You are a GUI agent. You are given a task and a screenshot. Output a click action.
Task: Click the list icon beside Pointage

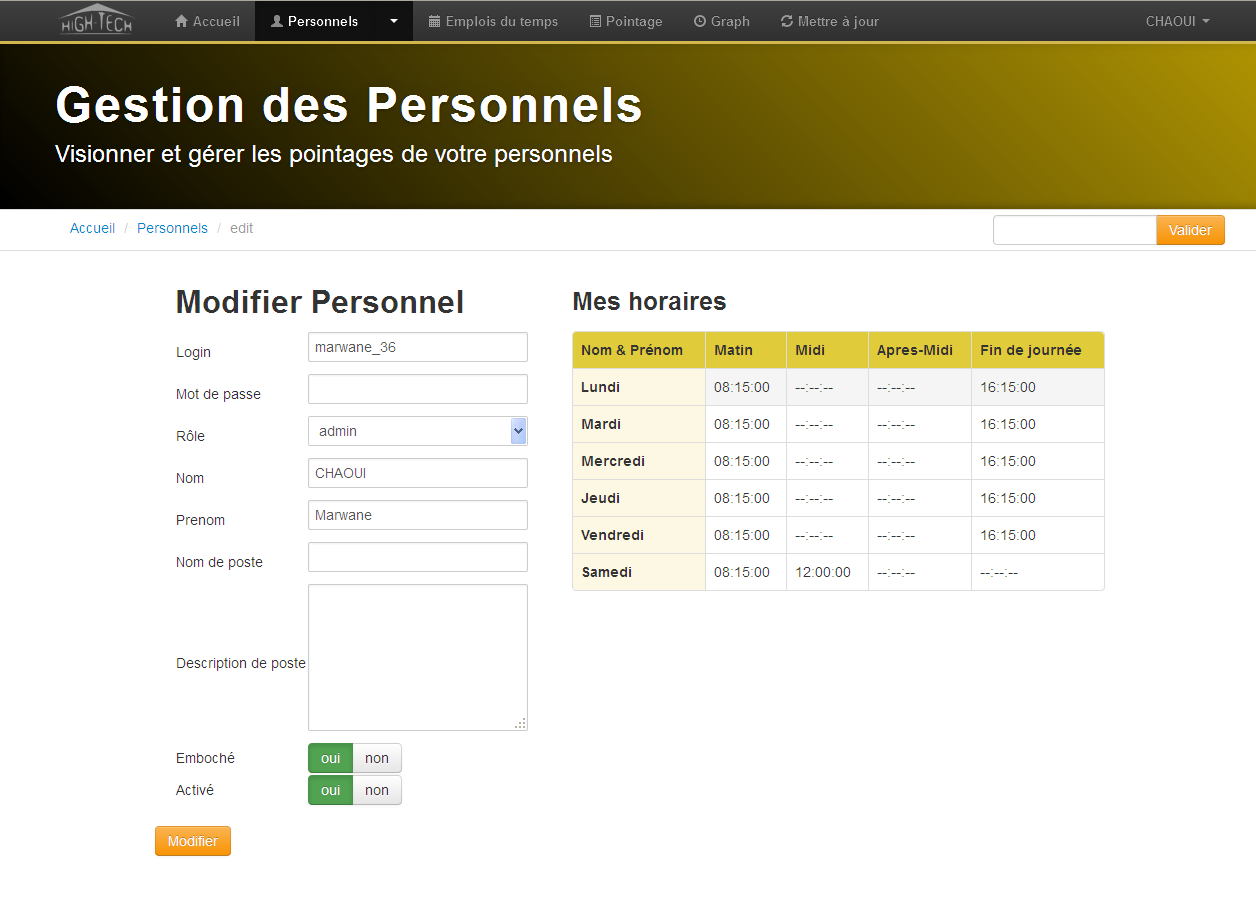[x=595, y=21]
